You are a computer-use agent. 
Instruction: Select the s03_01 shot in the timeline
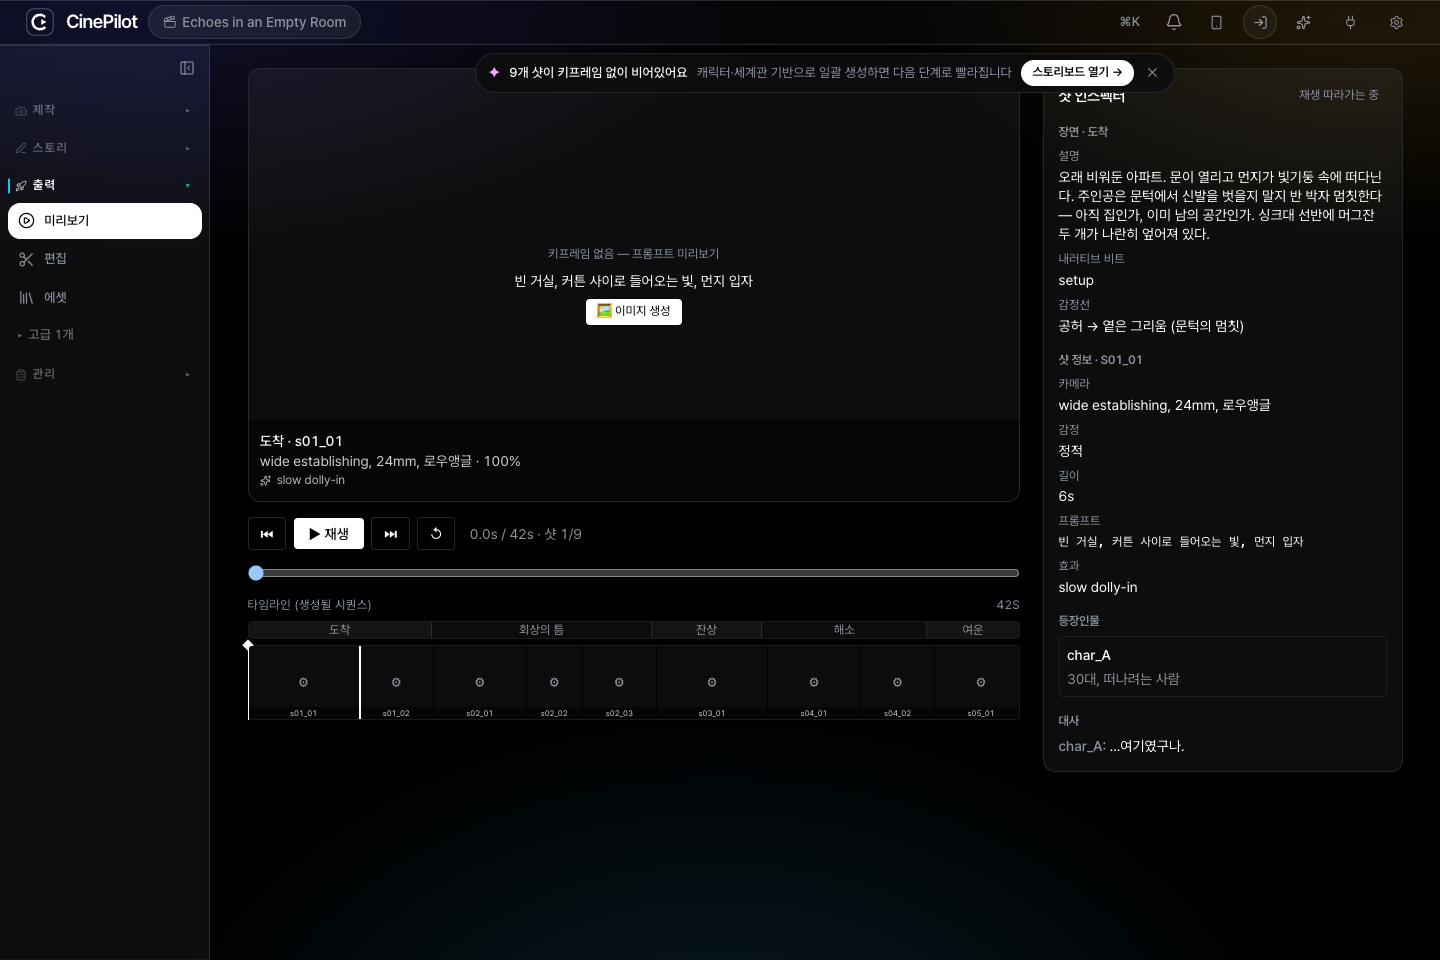click(712, 682)
